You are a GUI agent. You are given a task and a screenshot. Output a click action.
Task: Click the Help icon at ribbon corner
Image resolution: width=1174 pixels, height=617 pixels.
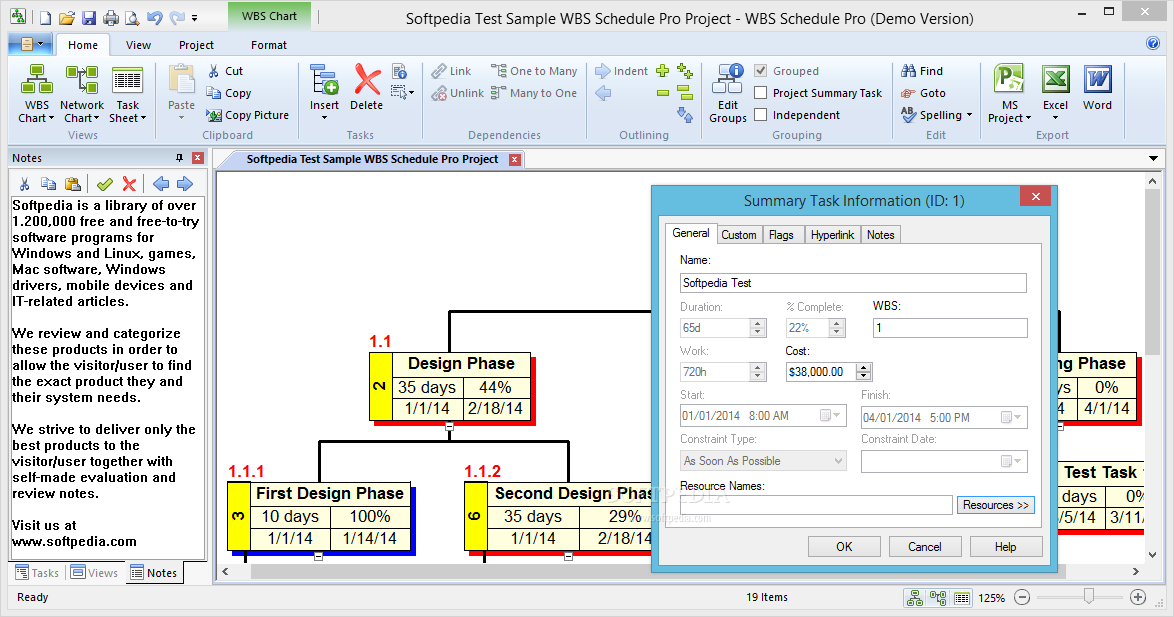click(1153, 43)
